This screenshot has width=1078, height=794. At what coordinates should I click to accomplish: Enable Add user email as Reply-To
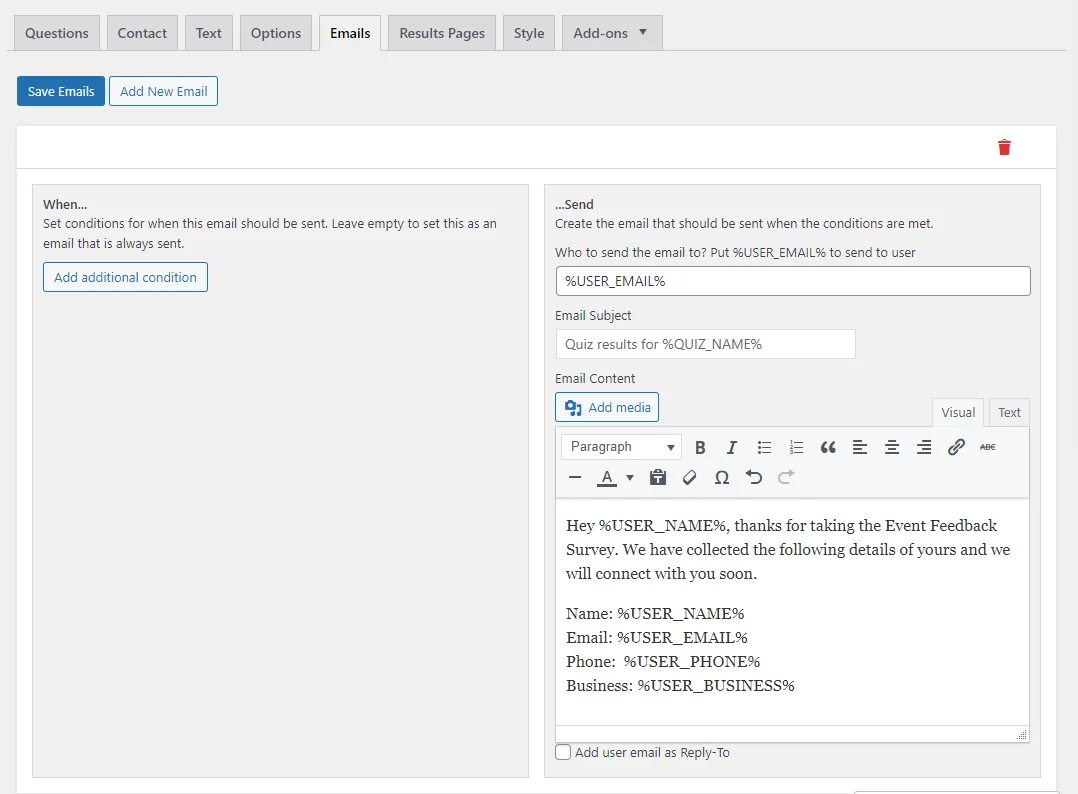coord(563,752)
